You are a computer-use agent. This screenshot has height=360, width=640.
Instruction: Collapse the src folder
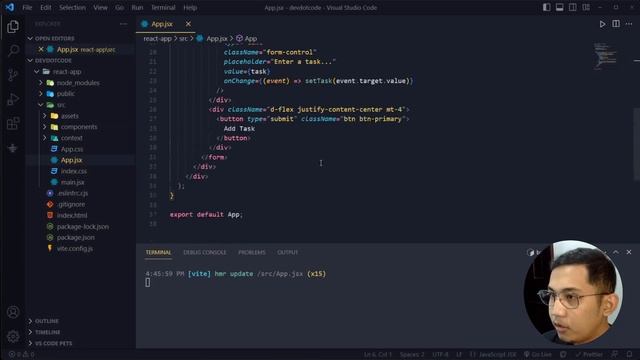[x=41, y=105]
